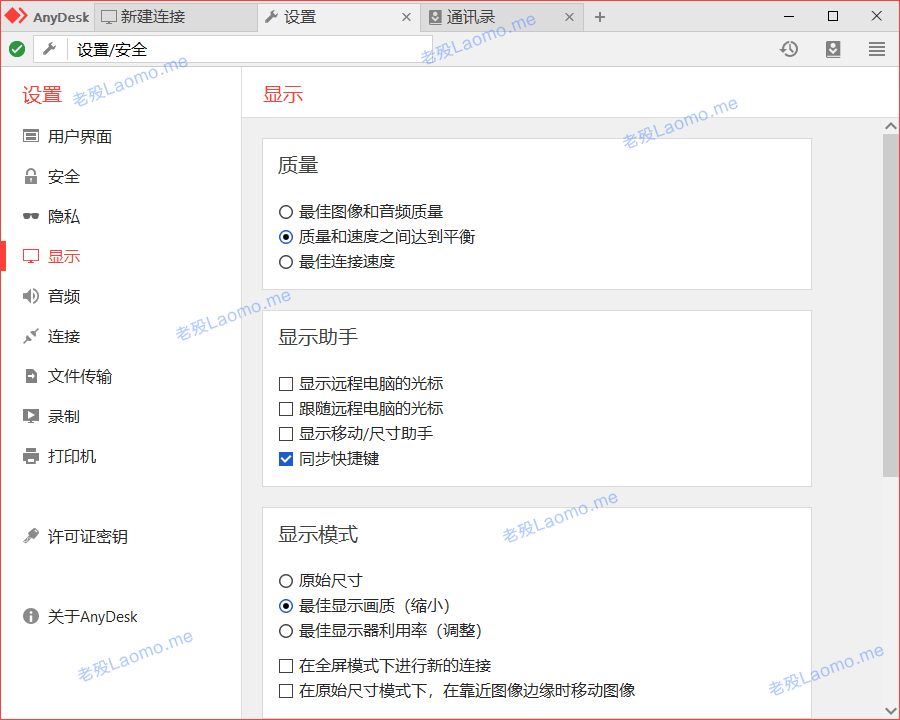The width and height of the screenshot is (900, 720).
Task: Click the printer icon for 打印机
Action: [x=30, y=456]
